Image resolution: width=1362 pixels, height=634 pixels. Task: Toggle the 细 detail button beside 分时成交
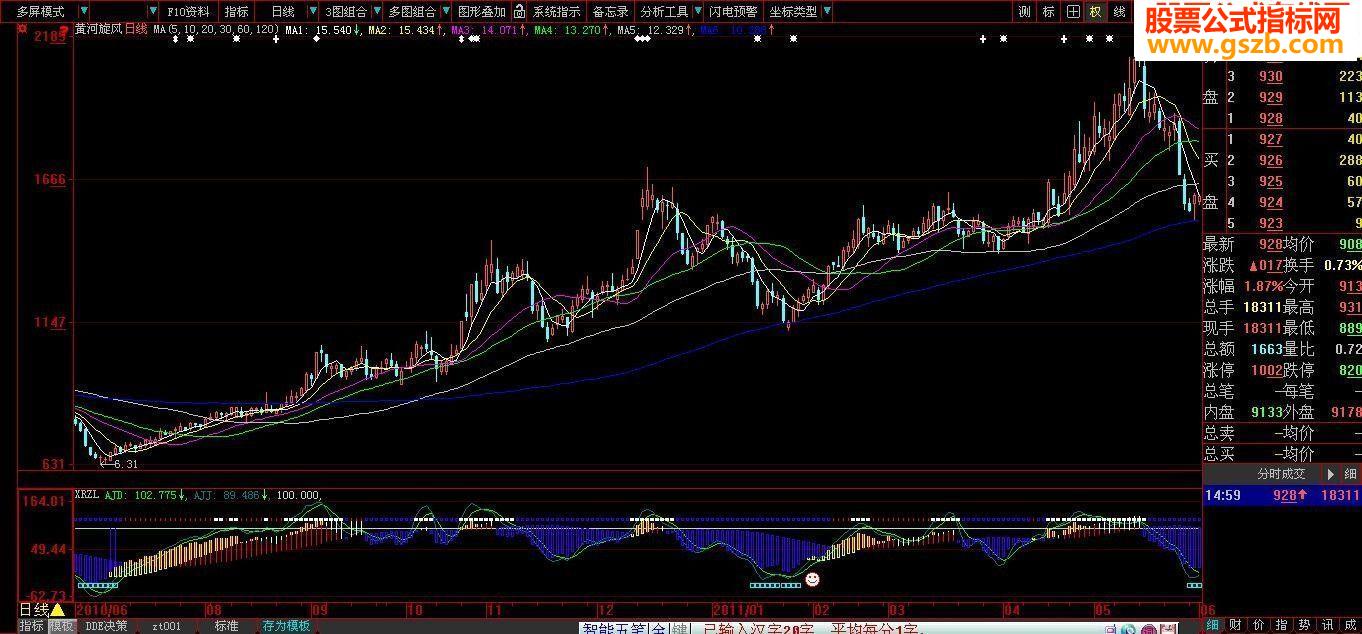click(x=1350, y=474)
